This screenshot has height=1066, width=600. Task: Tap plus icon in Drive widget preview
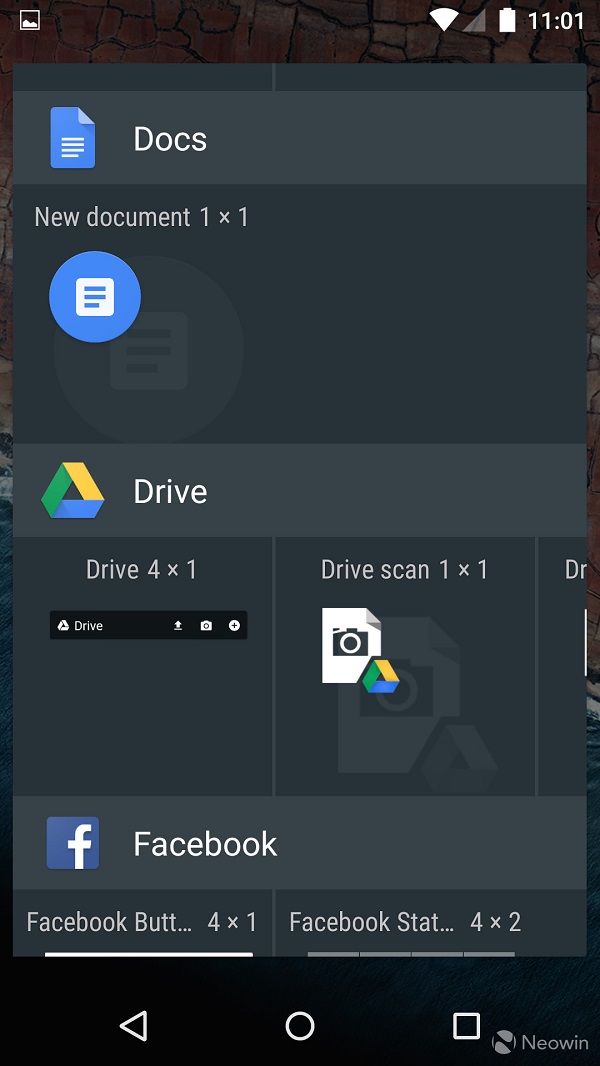[x=234, y=625]
